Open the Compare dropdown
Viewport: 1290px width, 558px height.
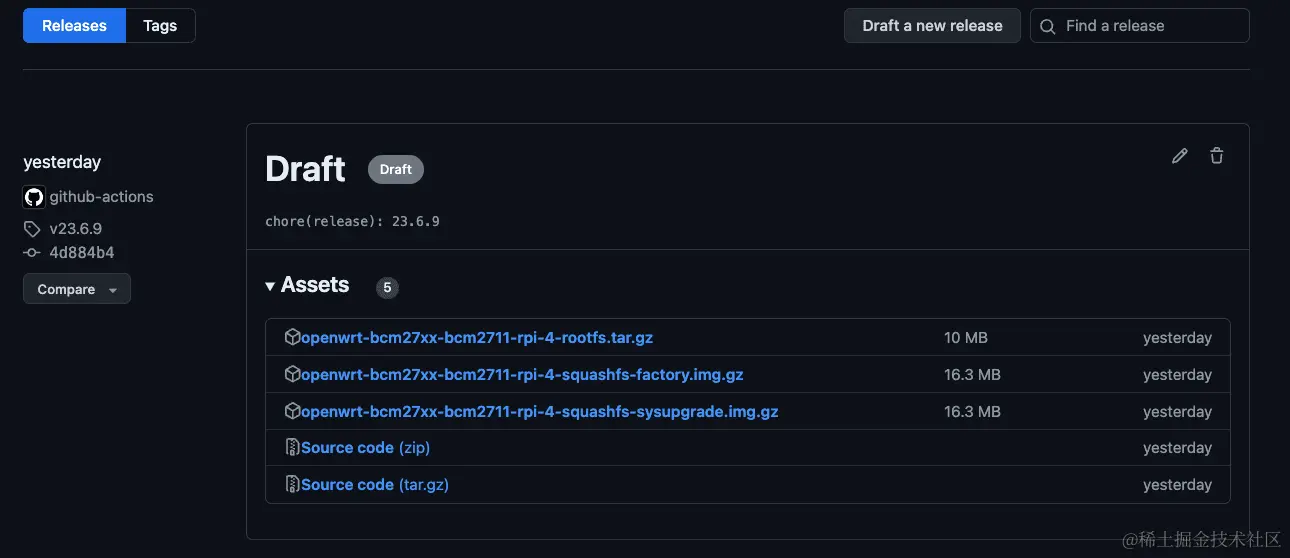(77, 289)
